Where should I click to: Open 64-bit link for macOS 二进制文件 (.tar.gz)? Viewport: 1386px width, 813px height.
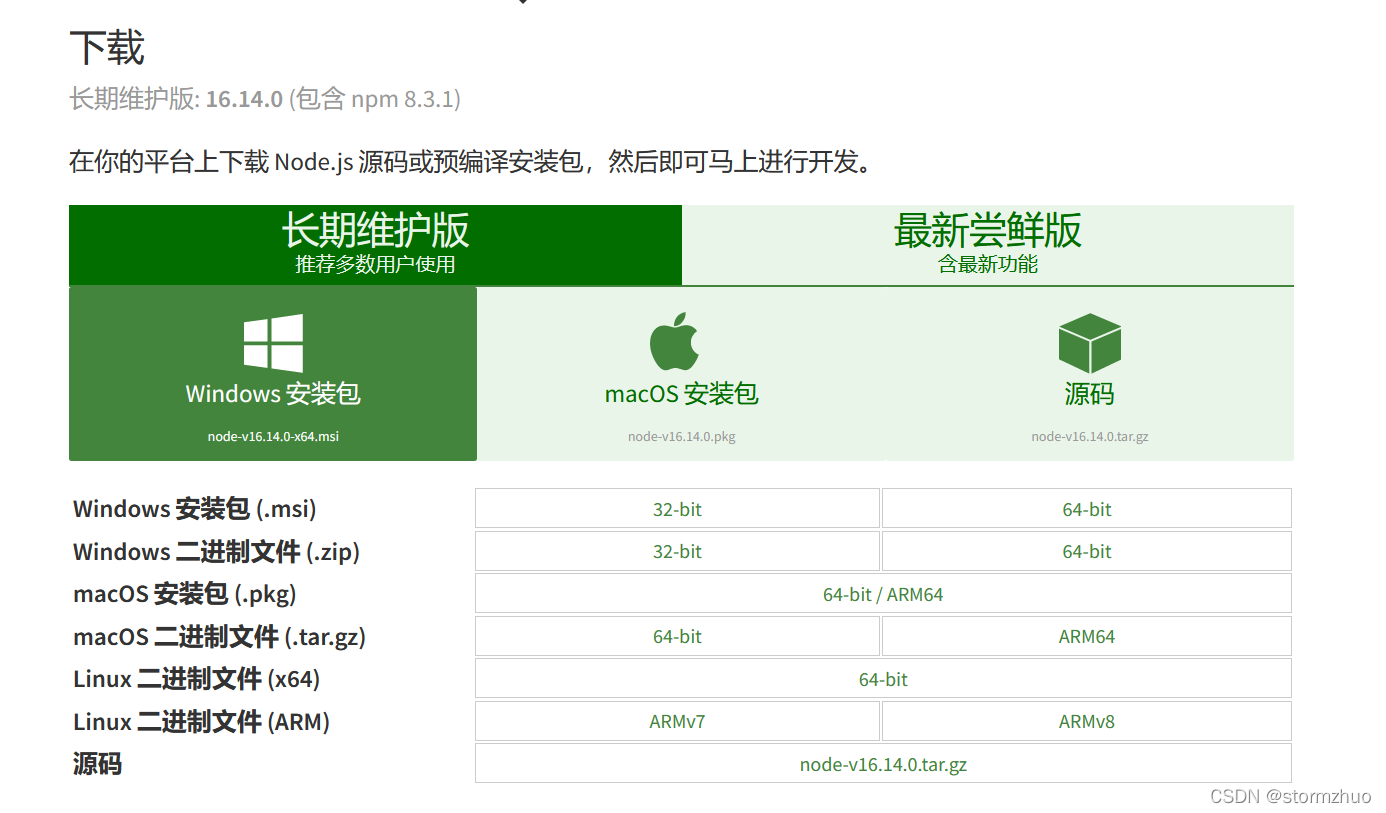pyautogui.click(x=677, y=636)
